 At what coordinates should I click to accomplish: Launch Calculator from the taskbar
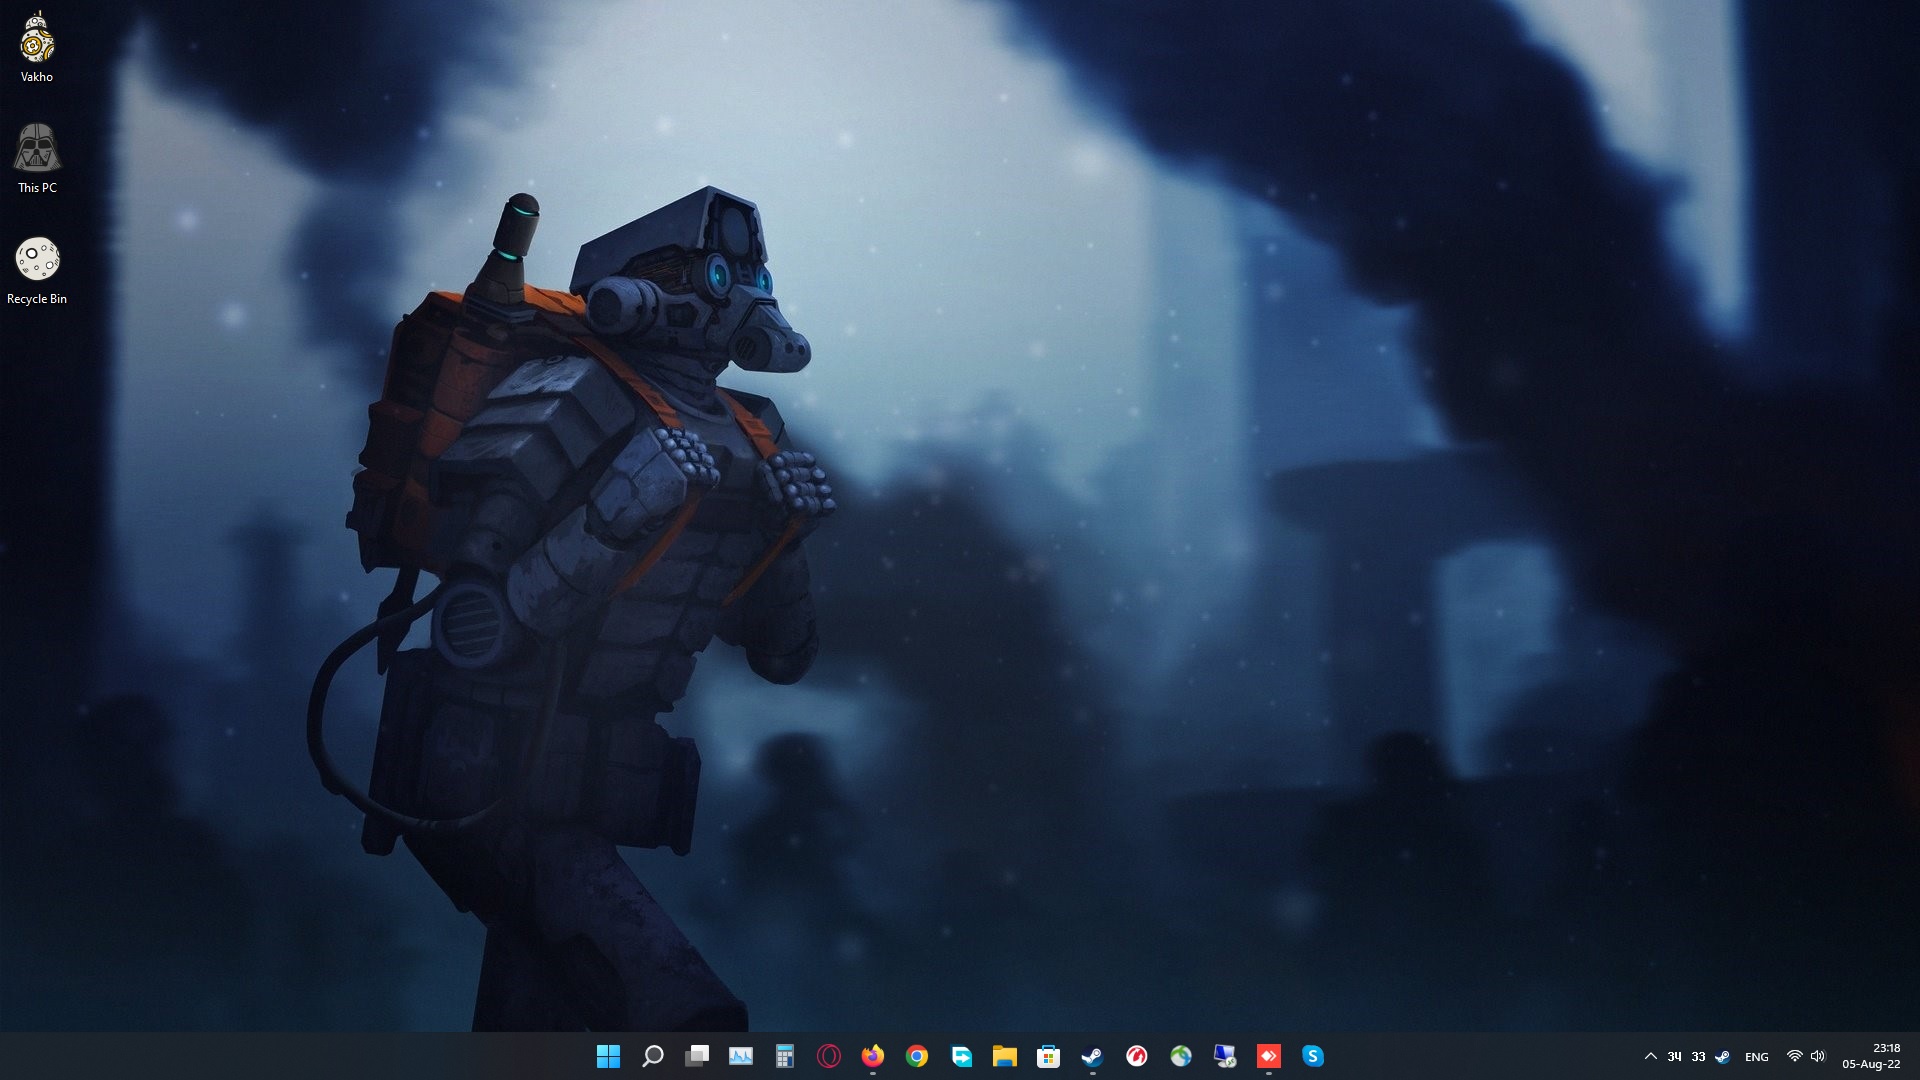(x=785, y=1056)
